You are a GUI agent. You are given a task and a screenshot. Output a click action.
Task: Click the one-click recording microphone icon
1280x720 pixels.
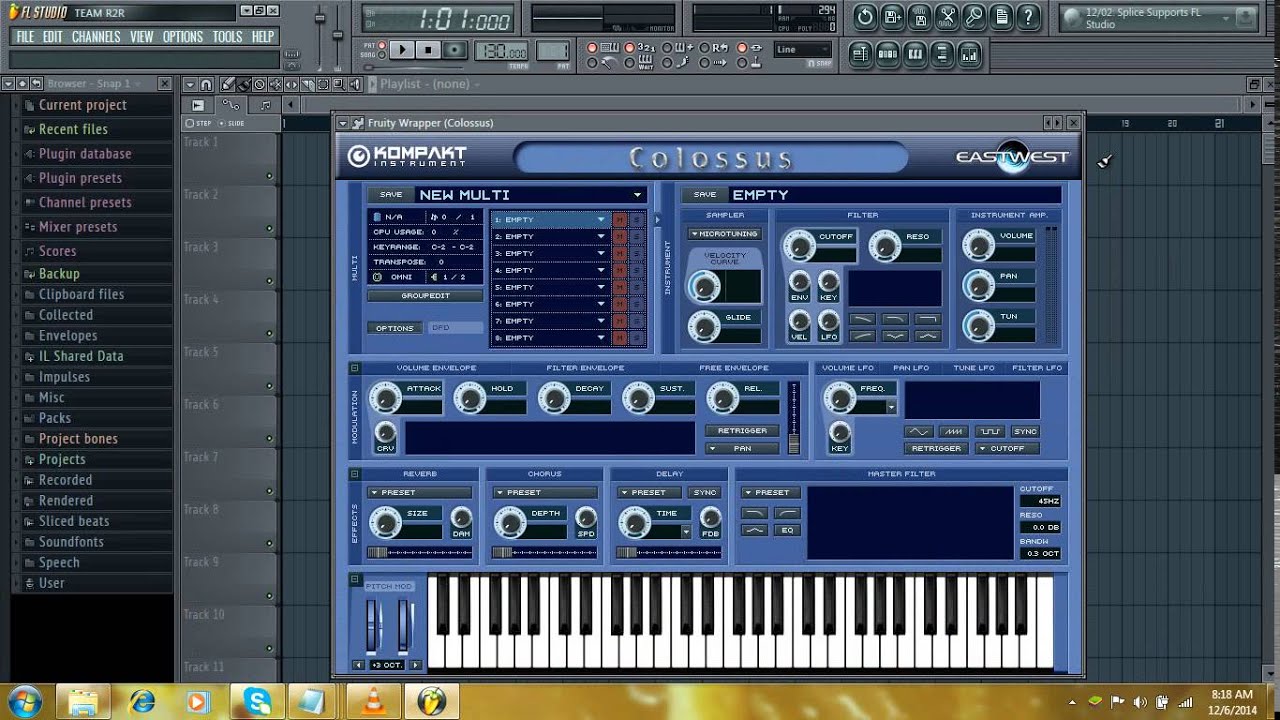(974, 16)
